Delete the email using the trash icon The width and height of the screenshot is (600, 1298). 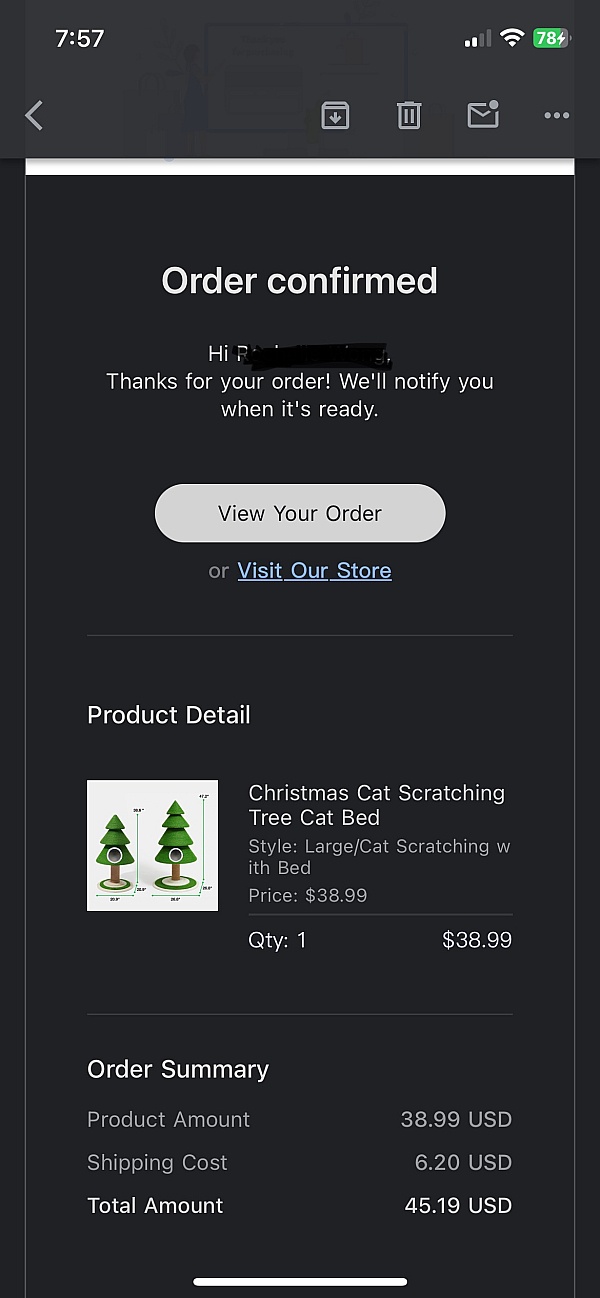[x=409, y=116]
